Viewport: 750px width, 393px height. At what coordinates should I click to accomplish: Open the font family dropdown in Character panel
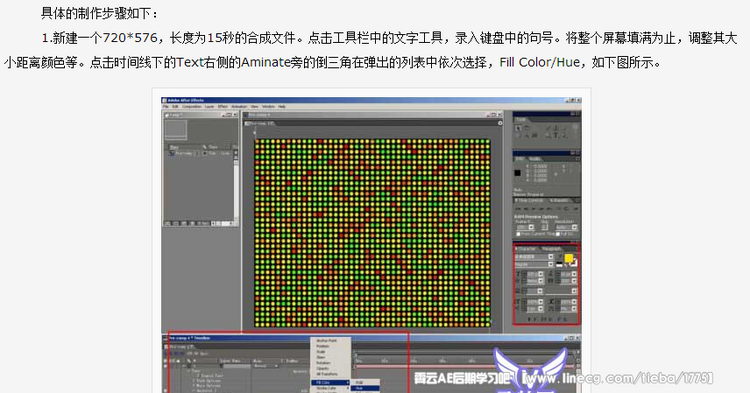pyautogui.click(x=534, y=257)
